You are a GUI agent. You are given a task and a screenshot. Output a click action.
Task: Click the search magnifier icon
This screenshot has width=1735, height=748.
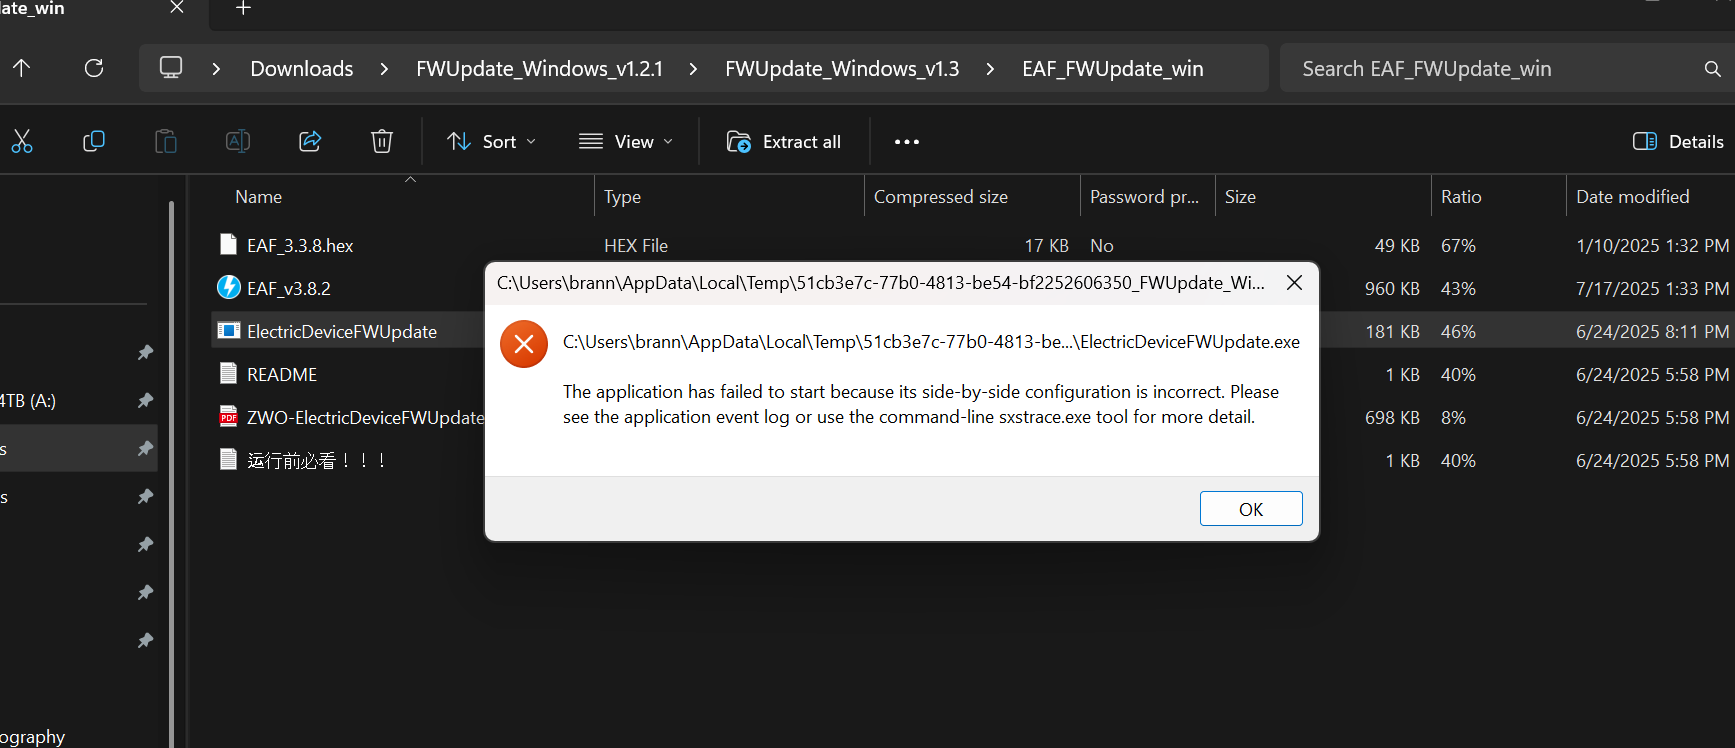1712,69
